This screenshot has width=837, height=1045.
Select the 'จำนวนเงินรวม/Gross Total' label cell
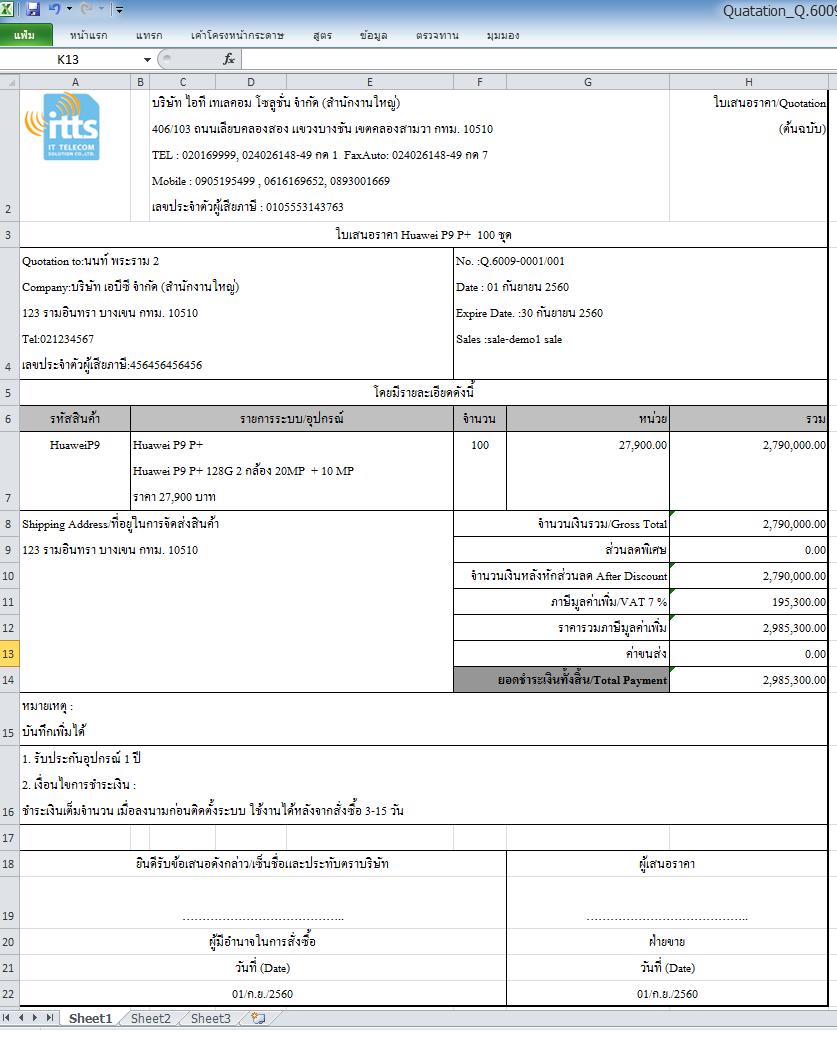[x=561, y=524]
